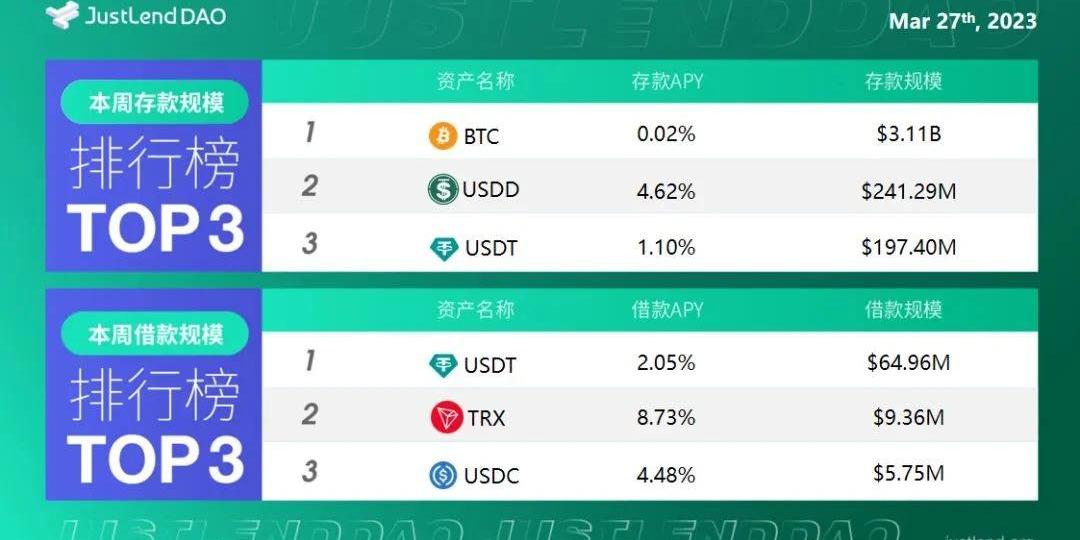
Task: Click the 存款规模 column header
Action: (904, 82)
